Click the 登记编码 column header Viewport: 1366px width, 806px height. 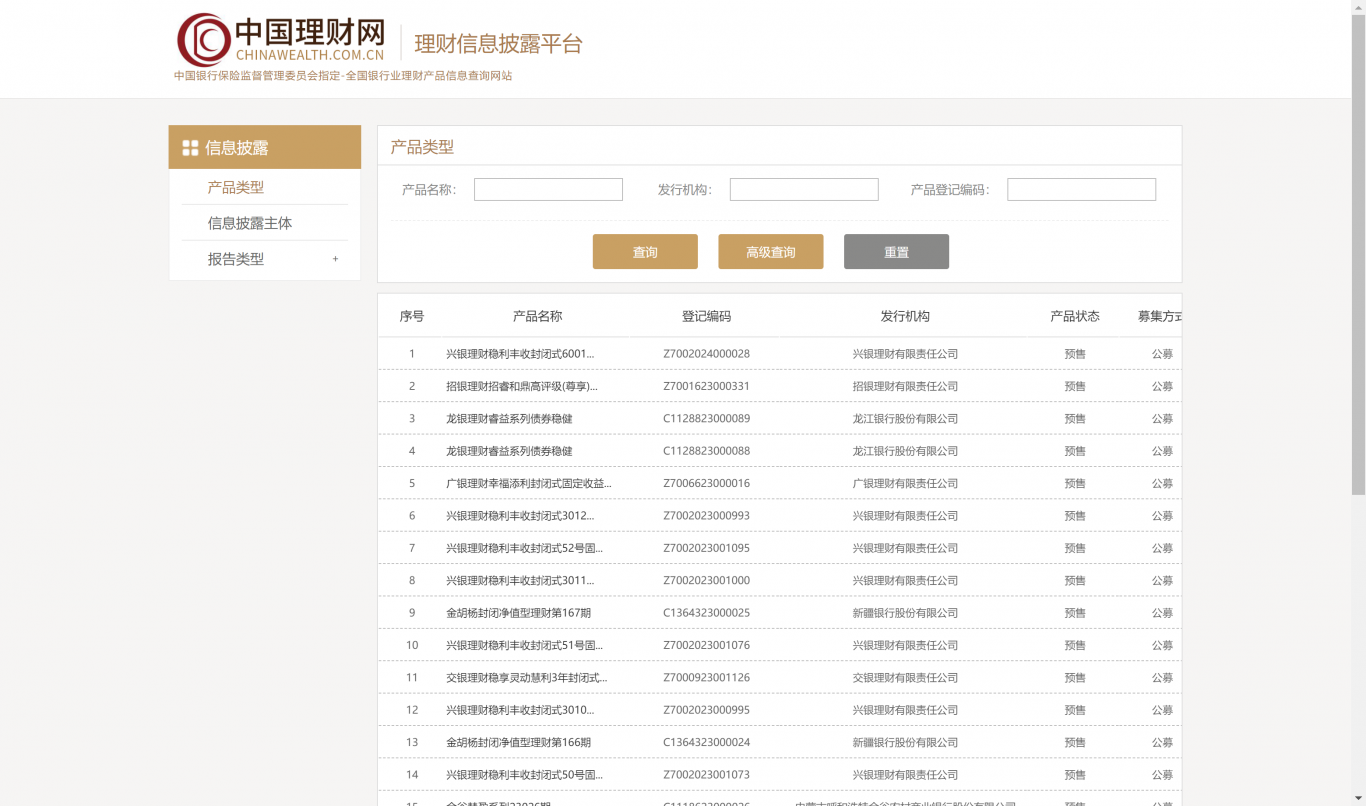tap(707, 316)
